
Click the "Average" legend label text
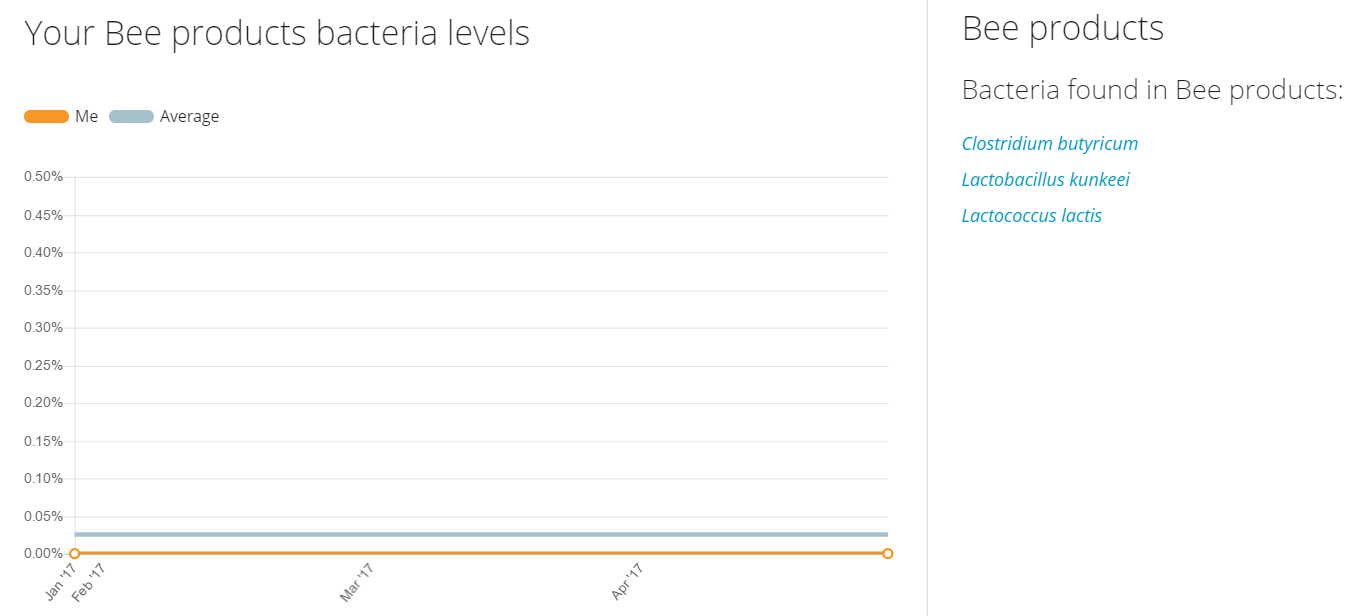189,117
